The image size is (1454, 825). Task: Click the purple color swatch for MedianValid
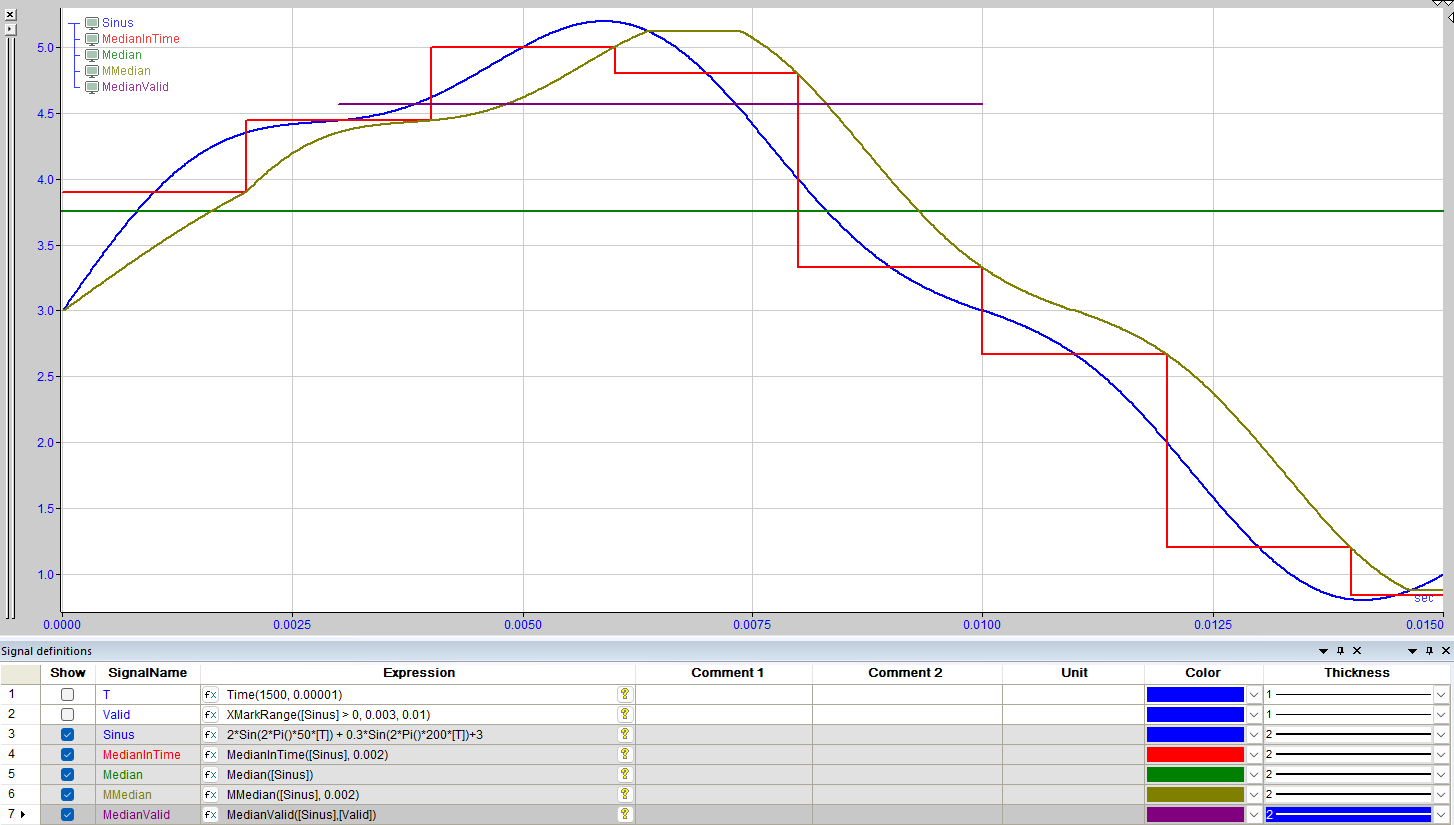pyautogui.click(x=1195, y=814)
